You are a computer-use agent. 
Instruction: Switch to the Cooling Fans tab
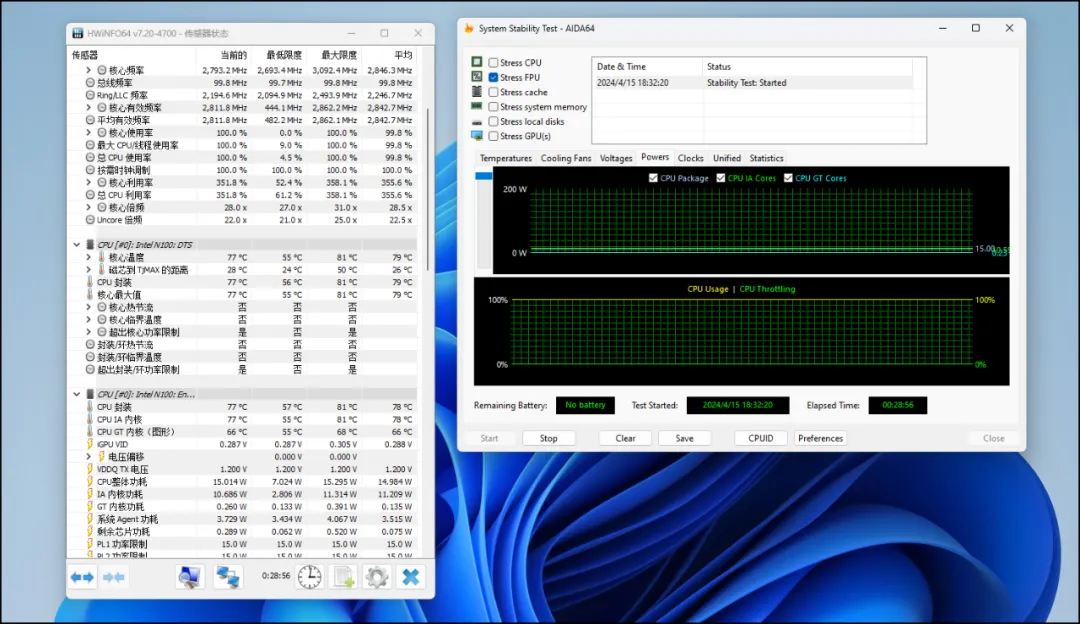pos(565,158)
